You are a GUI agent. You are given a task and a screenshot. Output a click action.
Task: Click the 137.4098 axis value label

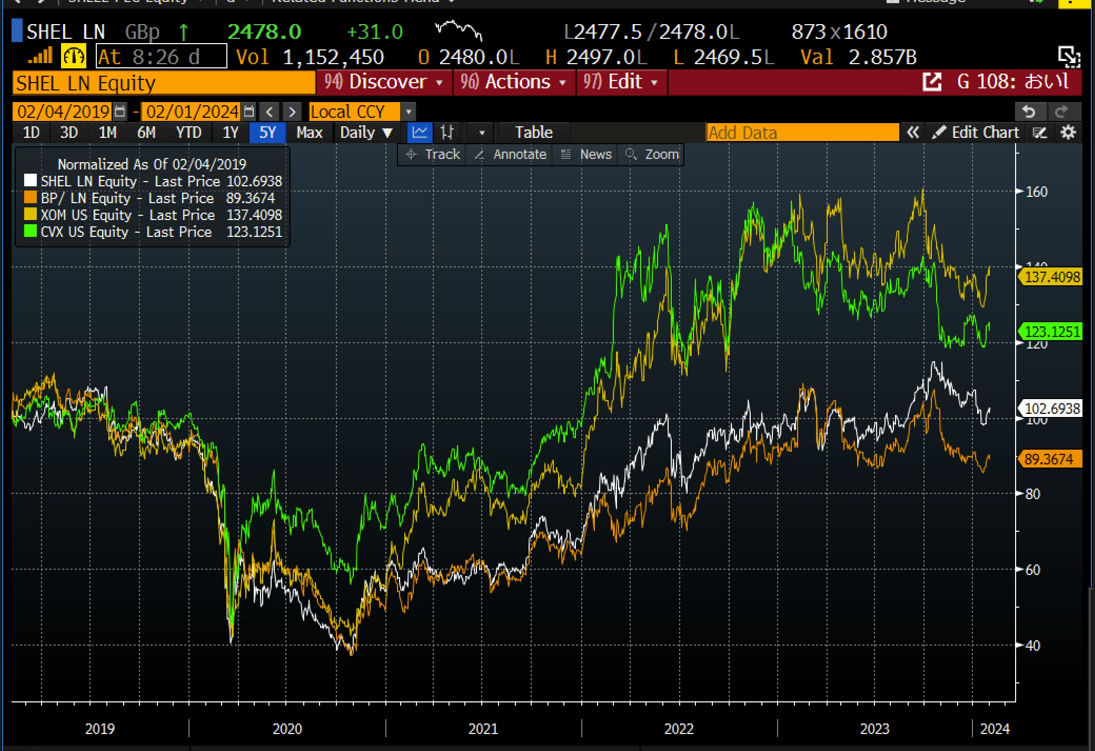click(1052, 277)
